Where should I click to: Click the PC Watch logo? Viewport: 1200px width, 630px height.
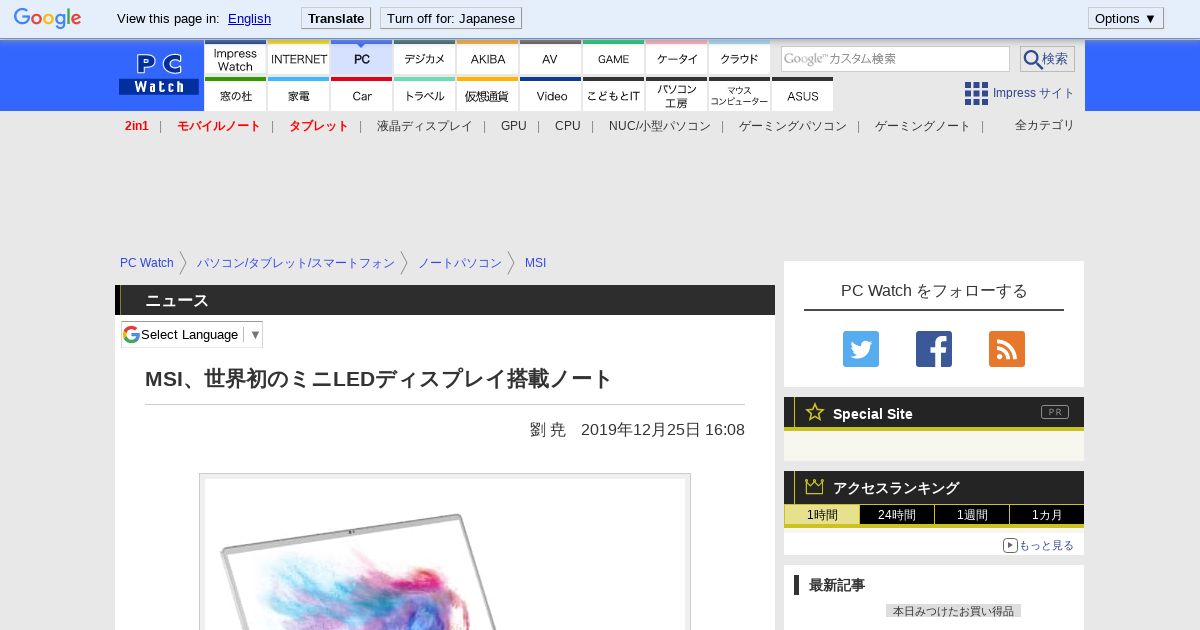point(159,75)
